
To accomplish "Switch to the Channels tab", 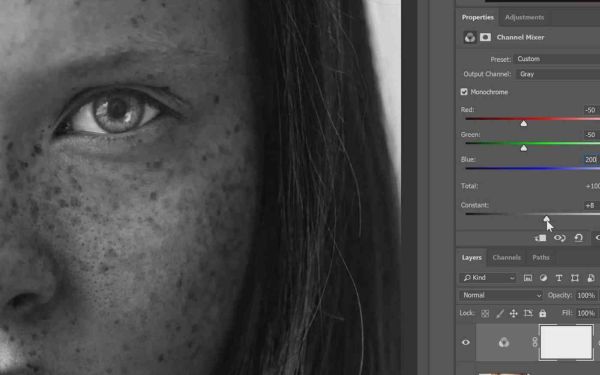I will coord(507,258).
